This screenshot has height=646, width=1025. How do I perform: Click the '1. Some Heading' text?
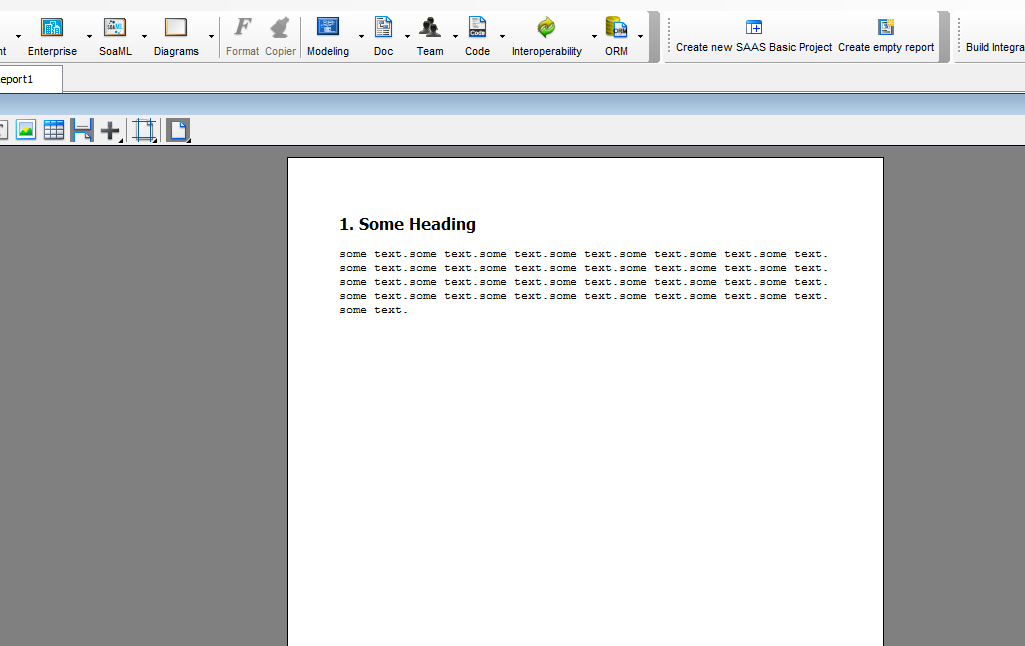[x=407, y=224]
